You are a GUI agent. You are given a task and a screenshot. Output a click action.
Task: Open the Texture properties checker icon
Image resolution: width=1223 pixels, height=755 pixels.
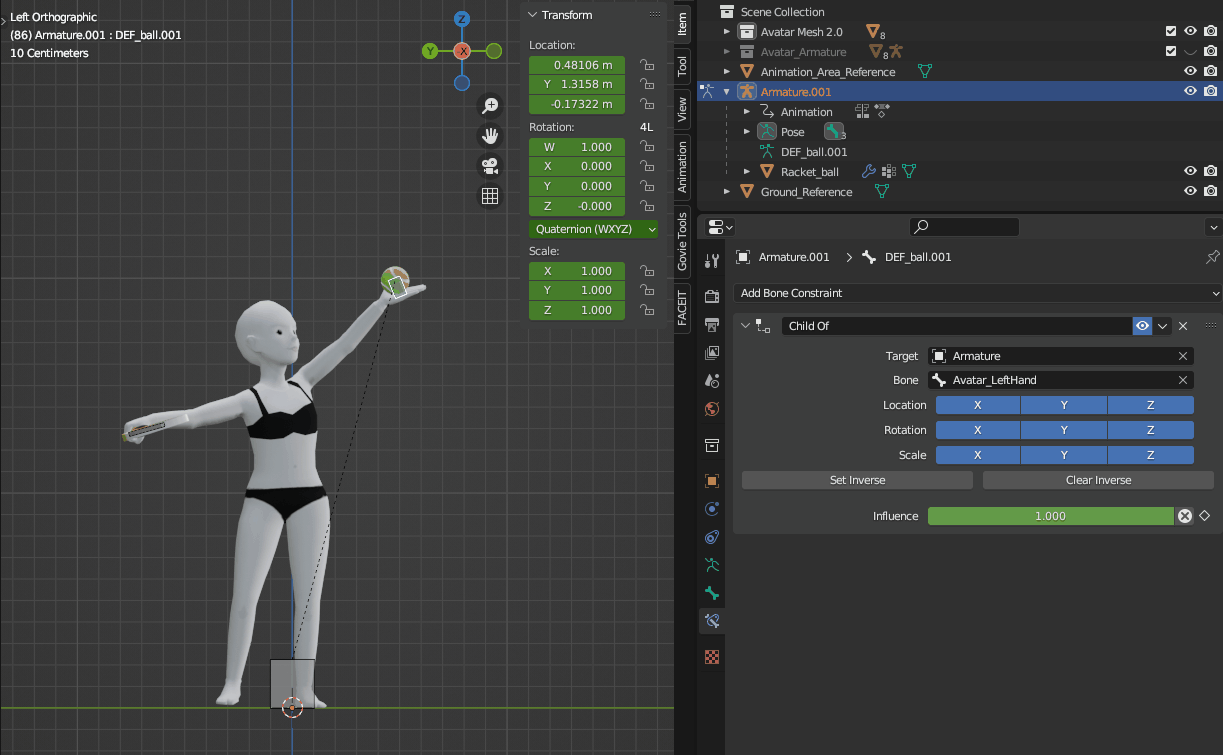[712, 657]
